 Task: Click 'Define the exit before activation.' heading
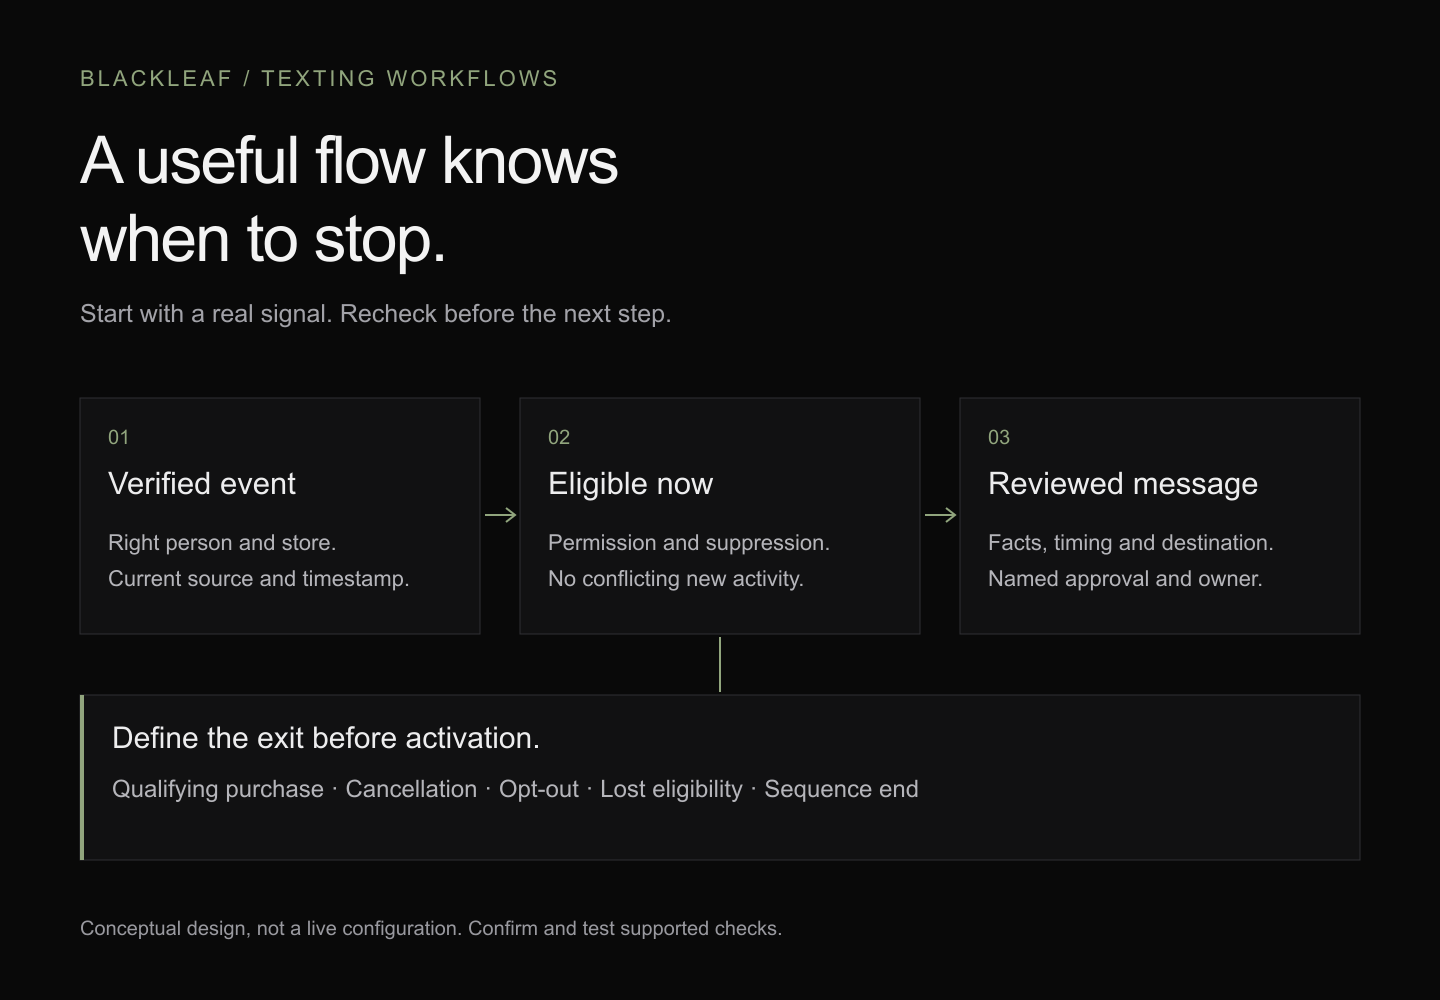point(326,738)
